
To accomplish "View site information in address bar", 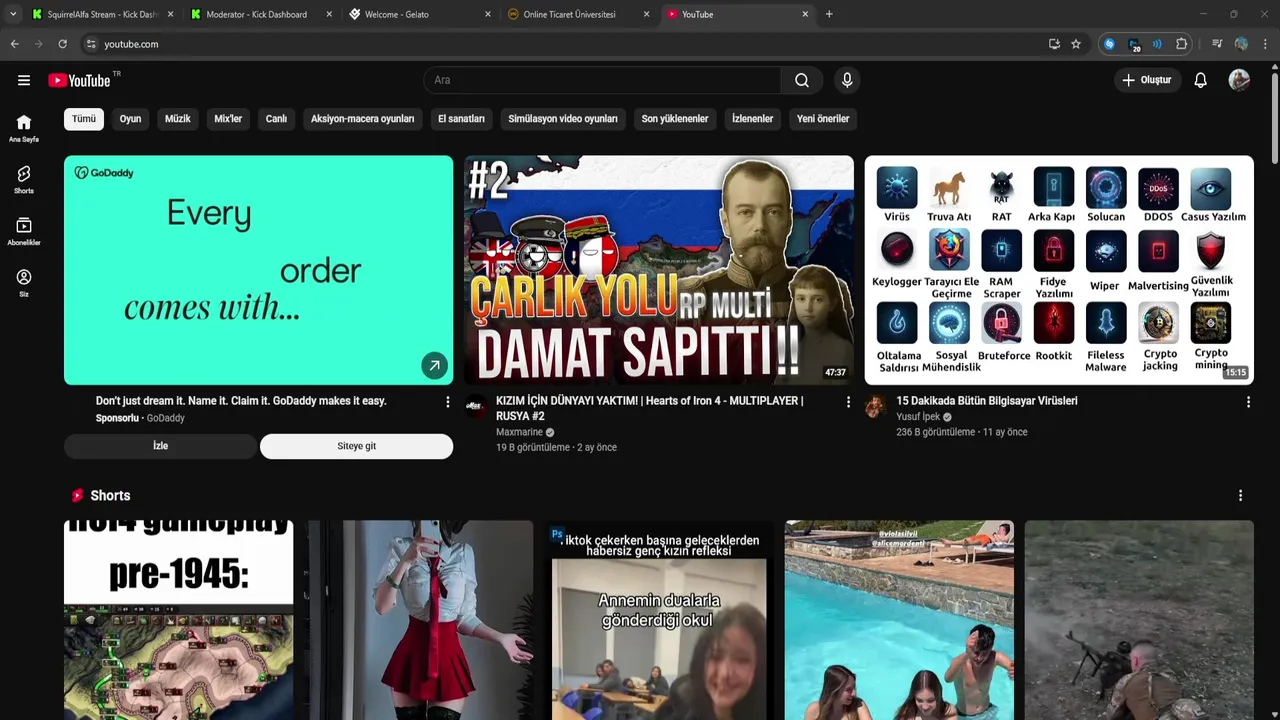I will (x=91, y=44).
